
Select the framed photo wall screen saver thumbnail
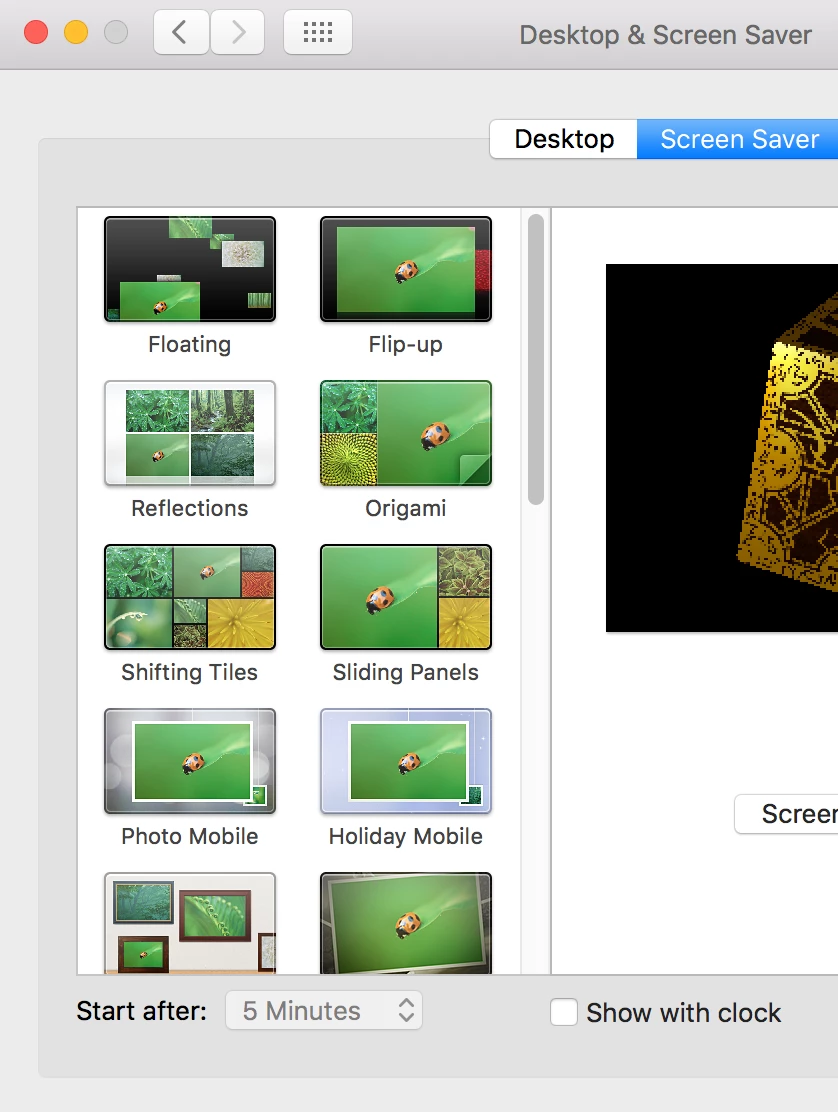pyautogui.click(x=190, y=923)
